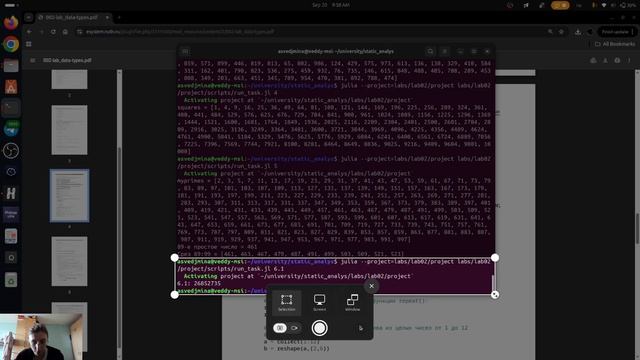This screenshot has height=360, width=640.
Task: Open browser downloads
Action: click(578, 31)
